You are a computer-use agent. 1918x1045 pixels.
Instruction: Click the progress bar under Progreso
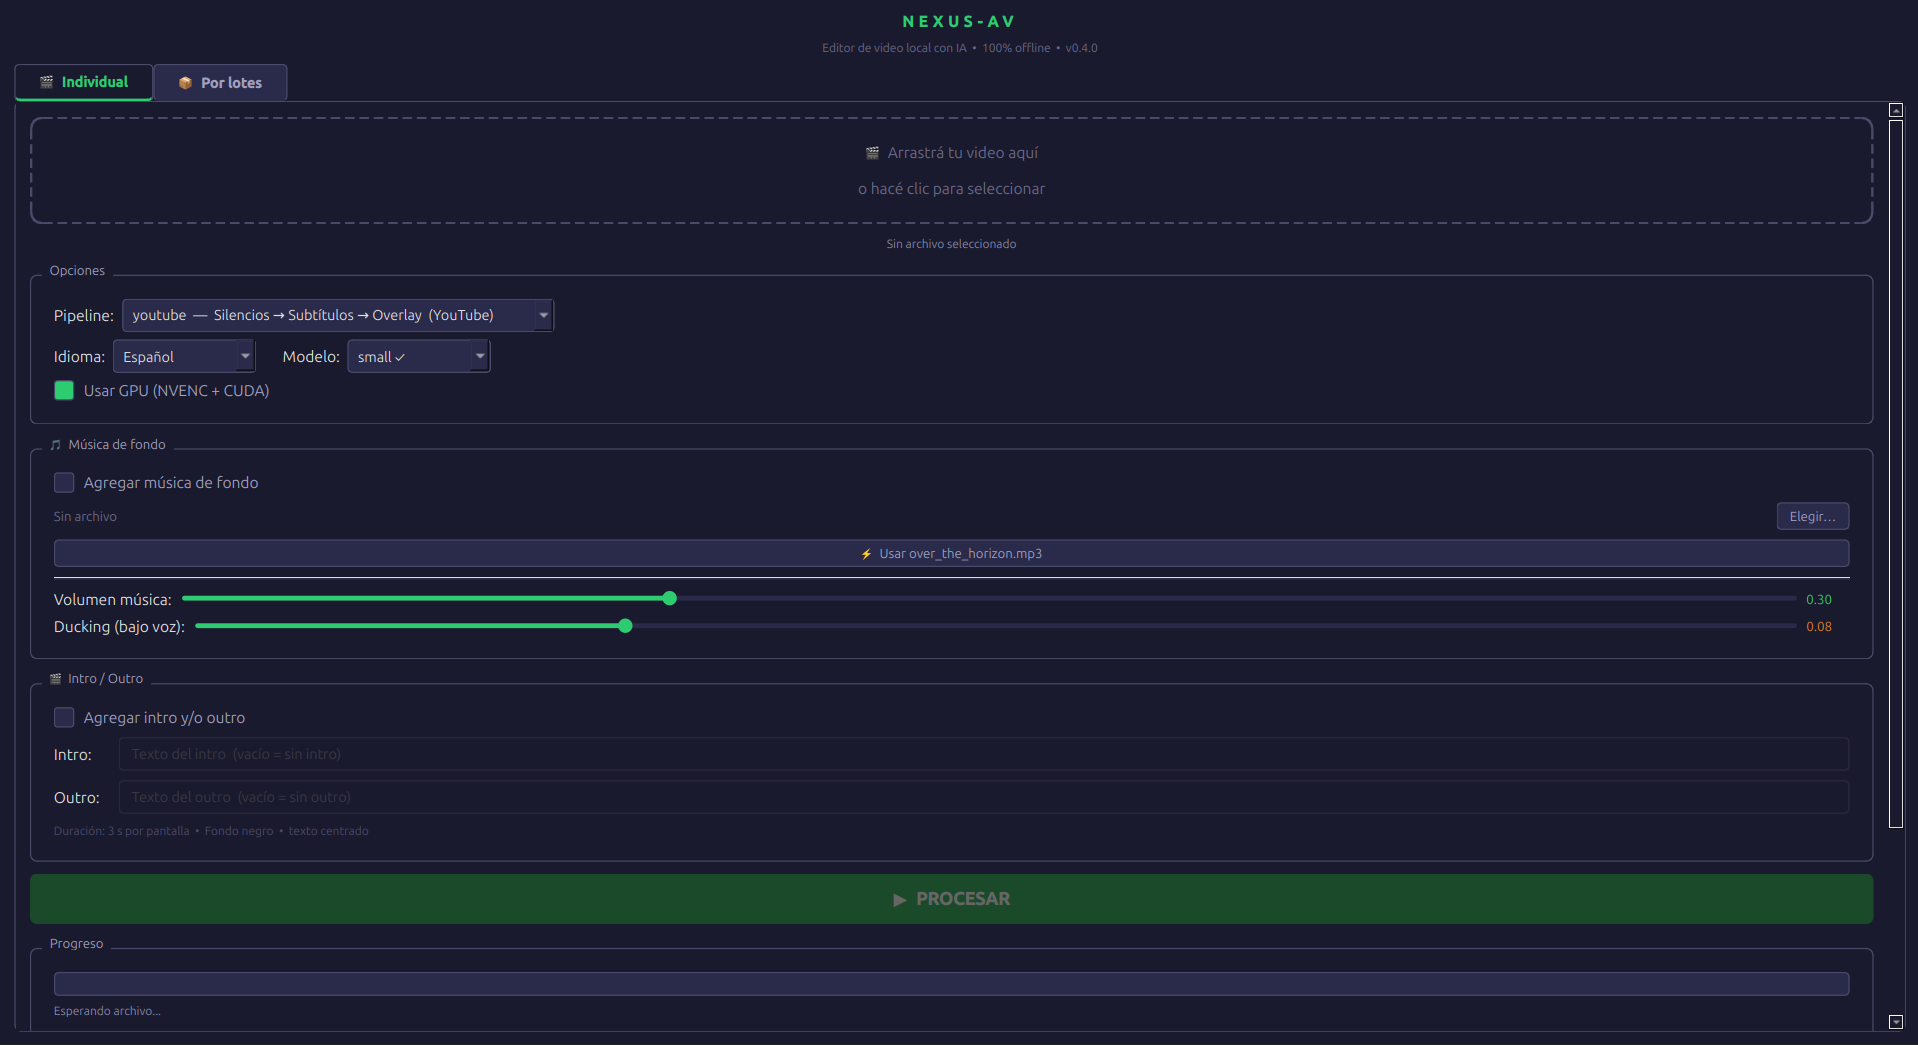coord(951,984)
